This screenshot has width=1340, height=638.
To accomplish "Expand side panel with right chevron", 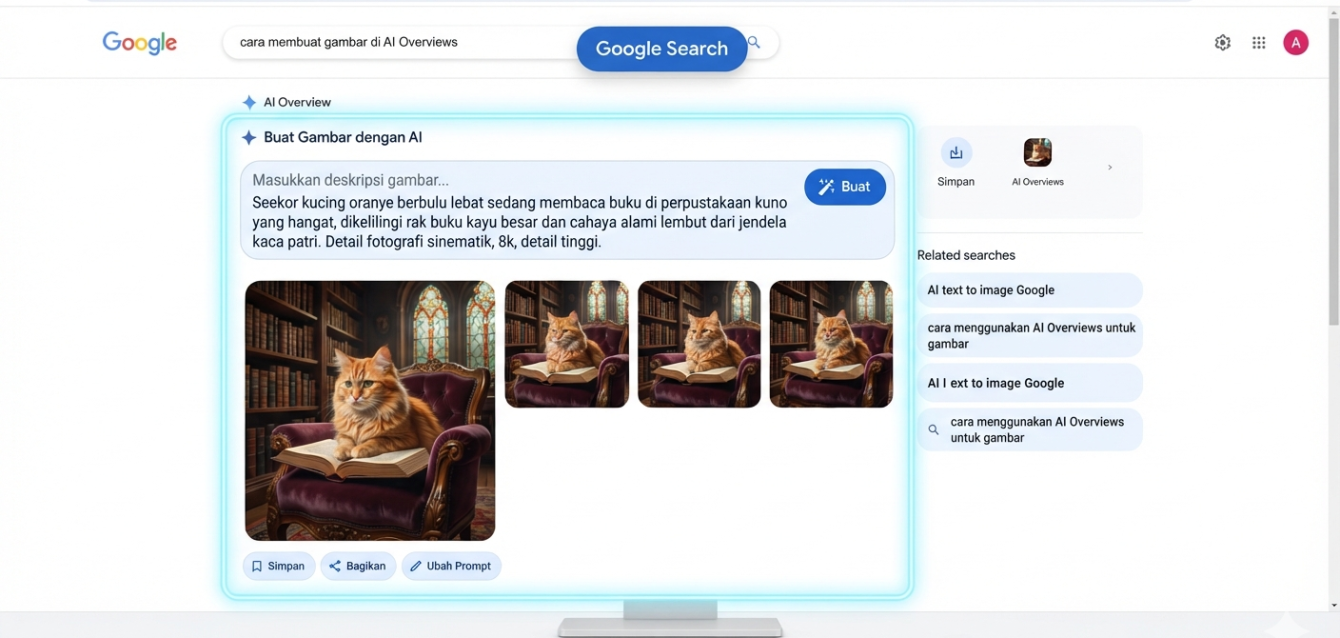I will (x=1109, y=167).
